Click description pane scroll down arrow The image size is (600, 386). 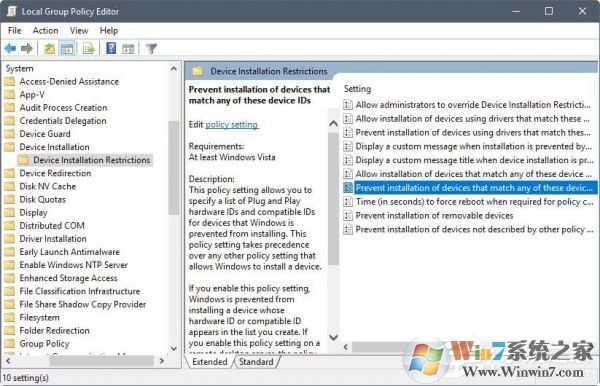[333, 337]
